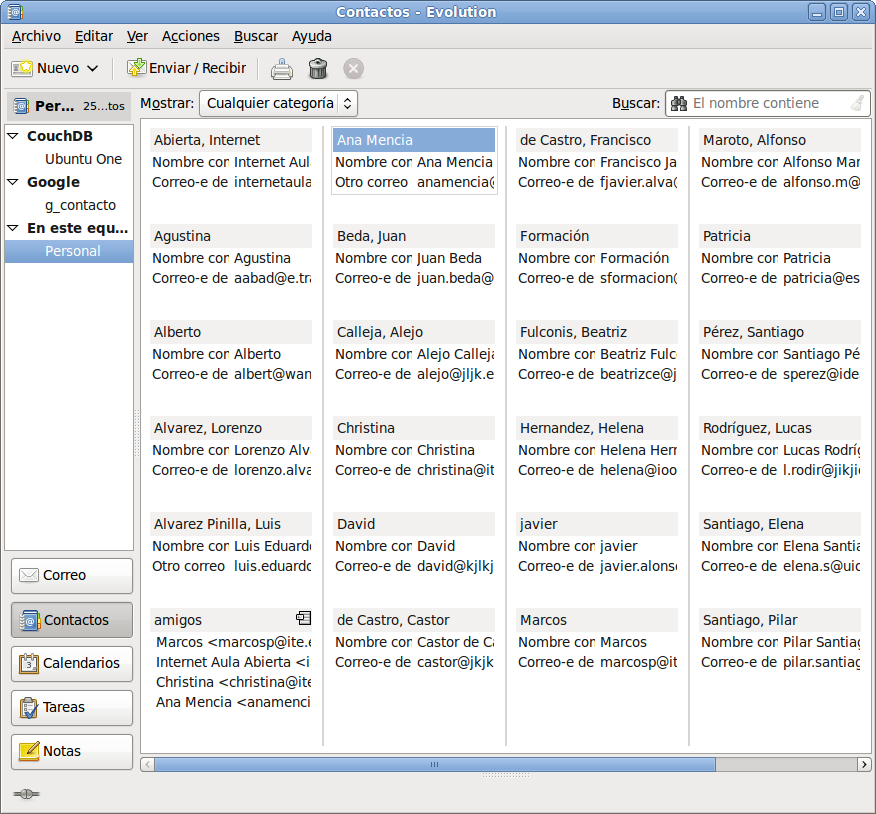Select the Pérez, Santiago contact

click(780, 332)
